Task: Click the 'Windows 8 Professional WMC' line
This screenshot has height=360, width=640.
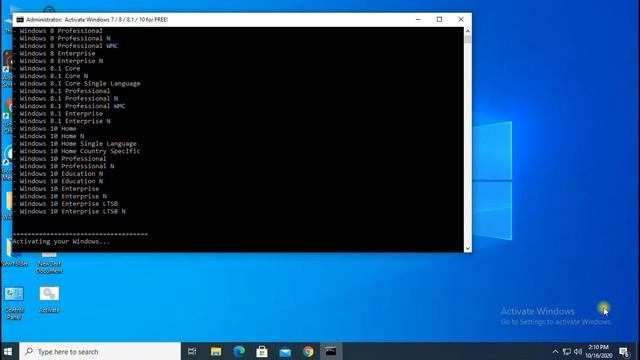Action: 69,46
